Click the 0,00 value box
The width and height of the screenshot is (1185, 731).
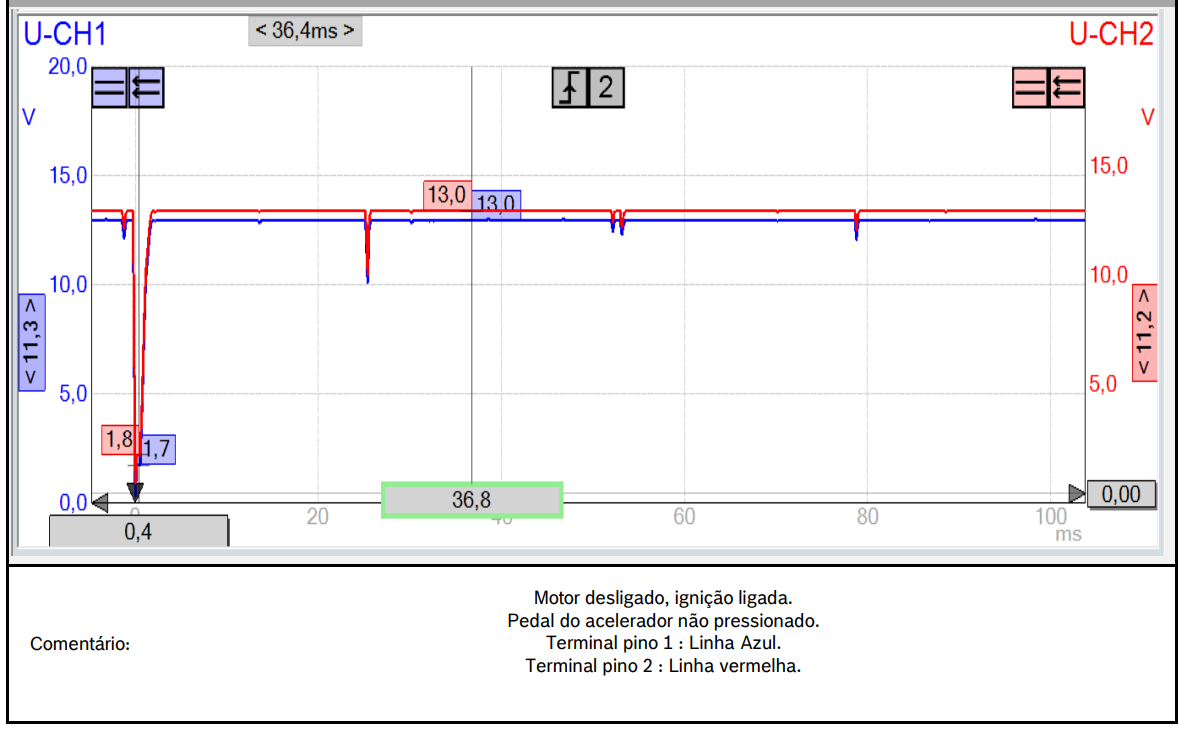point(1121,494)
